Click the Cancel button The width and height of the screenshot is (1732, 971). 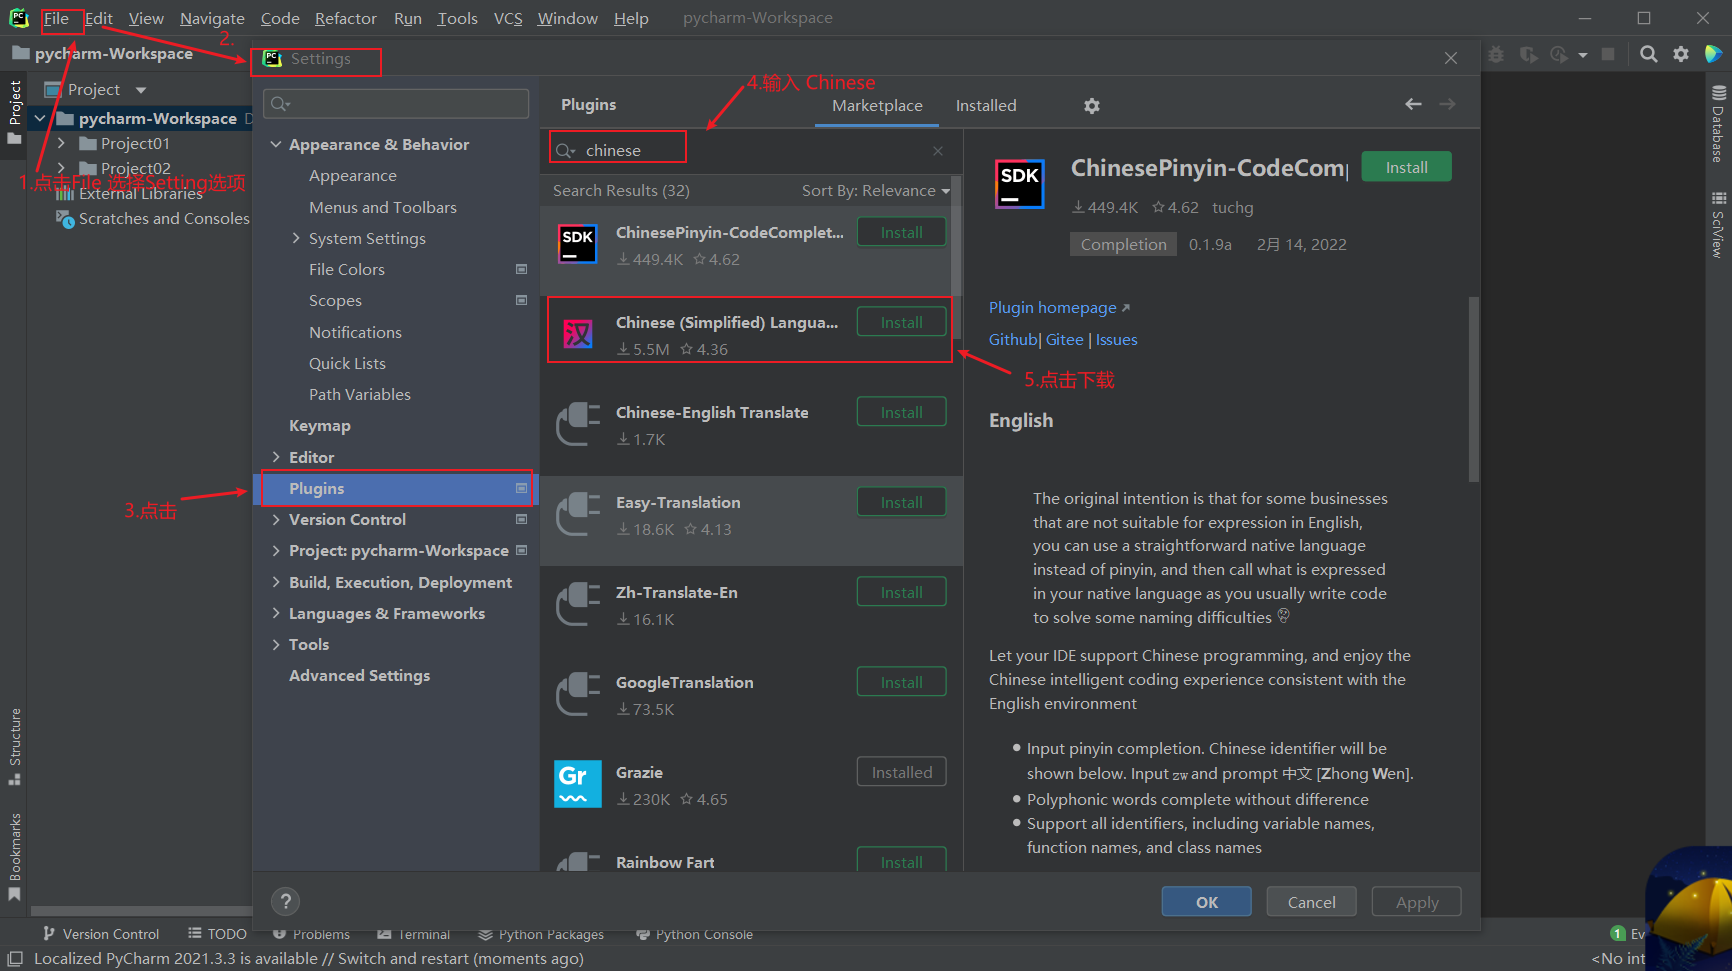click(1311, 902)
